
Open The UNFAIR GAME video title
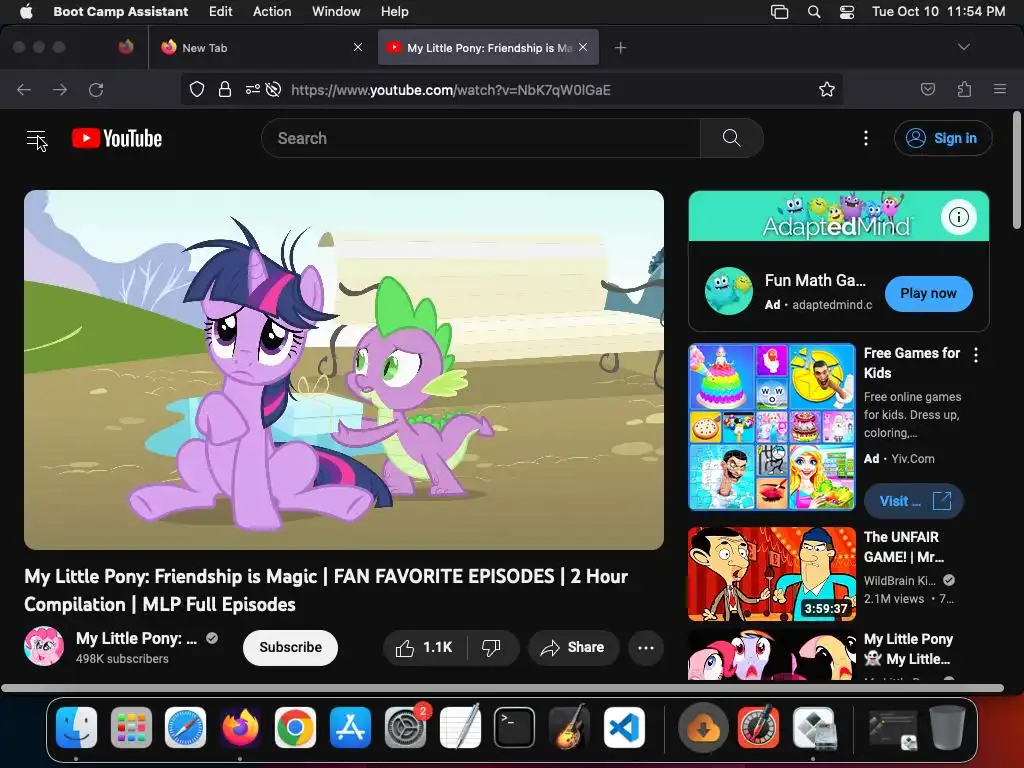pos(904,547)
